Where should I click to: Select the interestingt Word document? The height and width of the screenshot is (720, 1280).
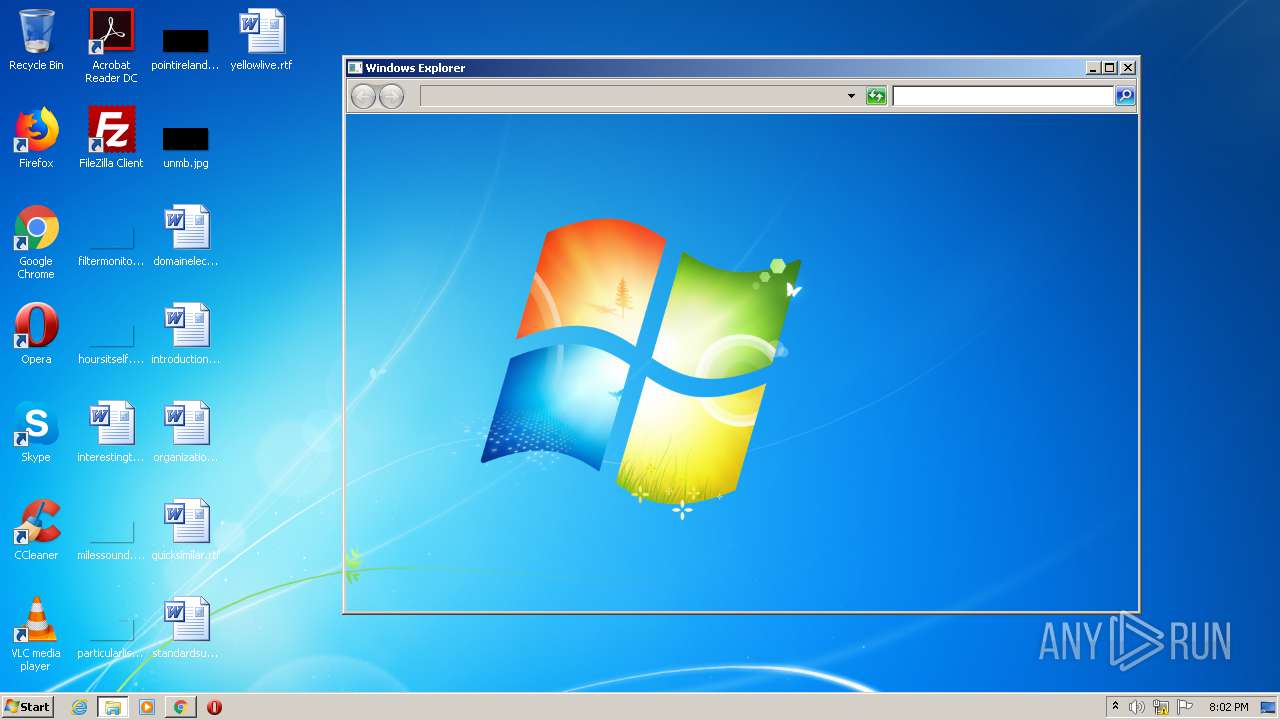pyautogui.click(x=111, y=432)
